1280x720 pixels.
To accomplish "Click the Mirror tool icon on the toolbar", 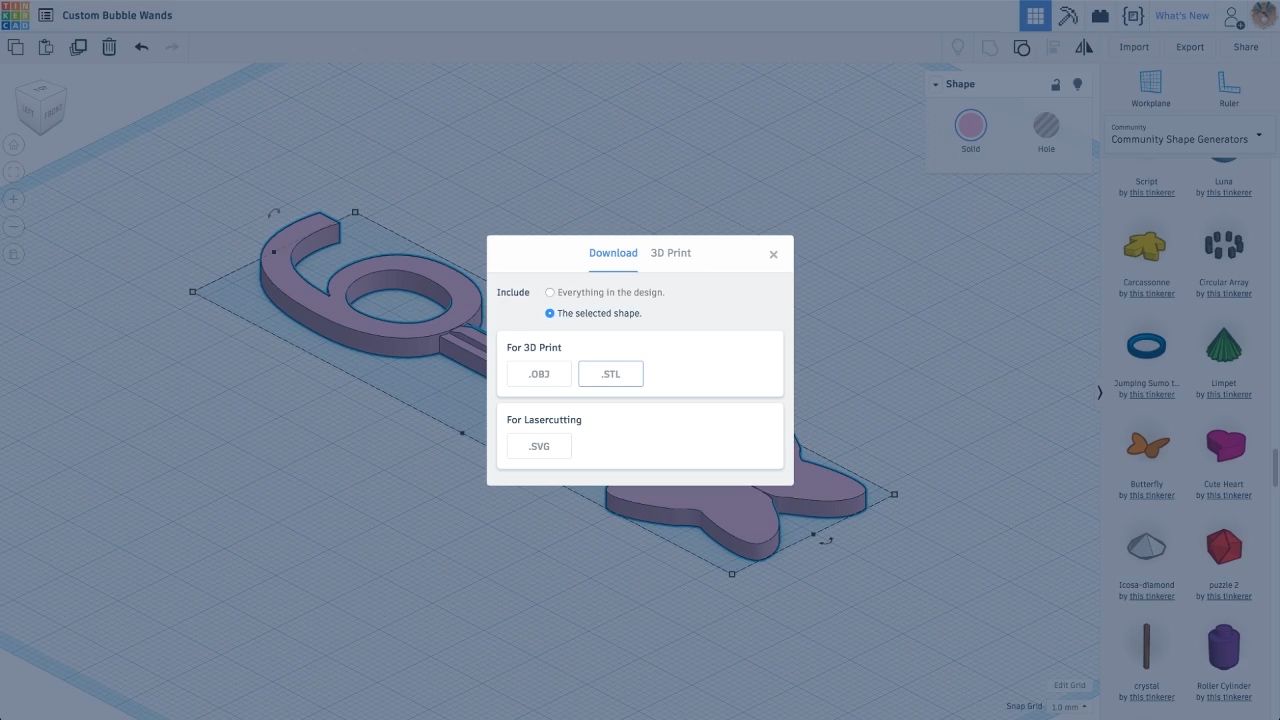I will coord(1084,47).
